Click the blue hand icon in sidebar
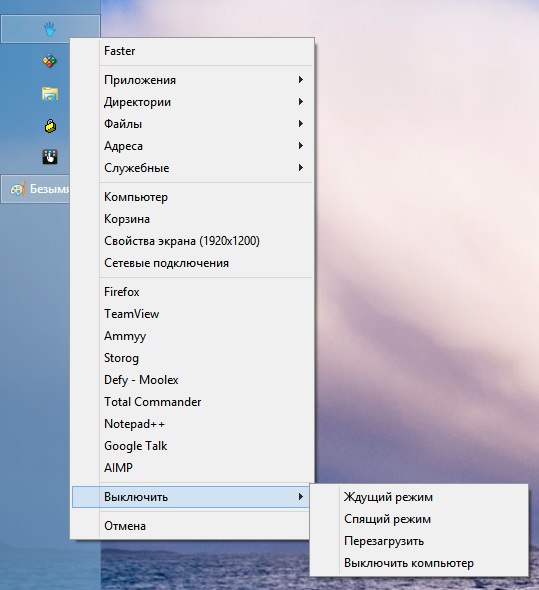The width and height of the screenshot is (539, 590). point(50,29)
